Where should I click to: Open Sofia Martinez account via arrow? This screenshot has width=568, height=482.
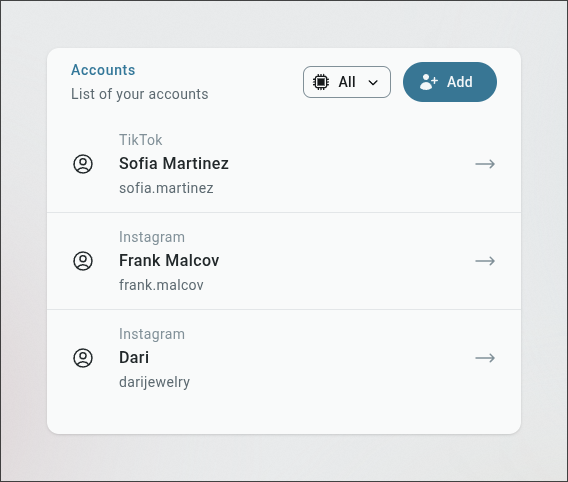[x=485, y=164]
